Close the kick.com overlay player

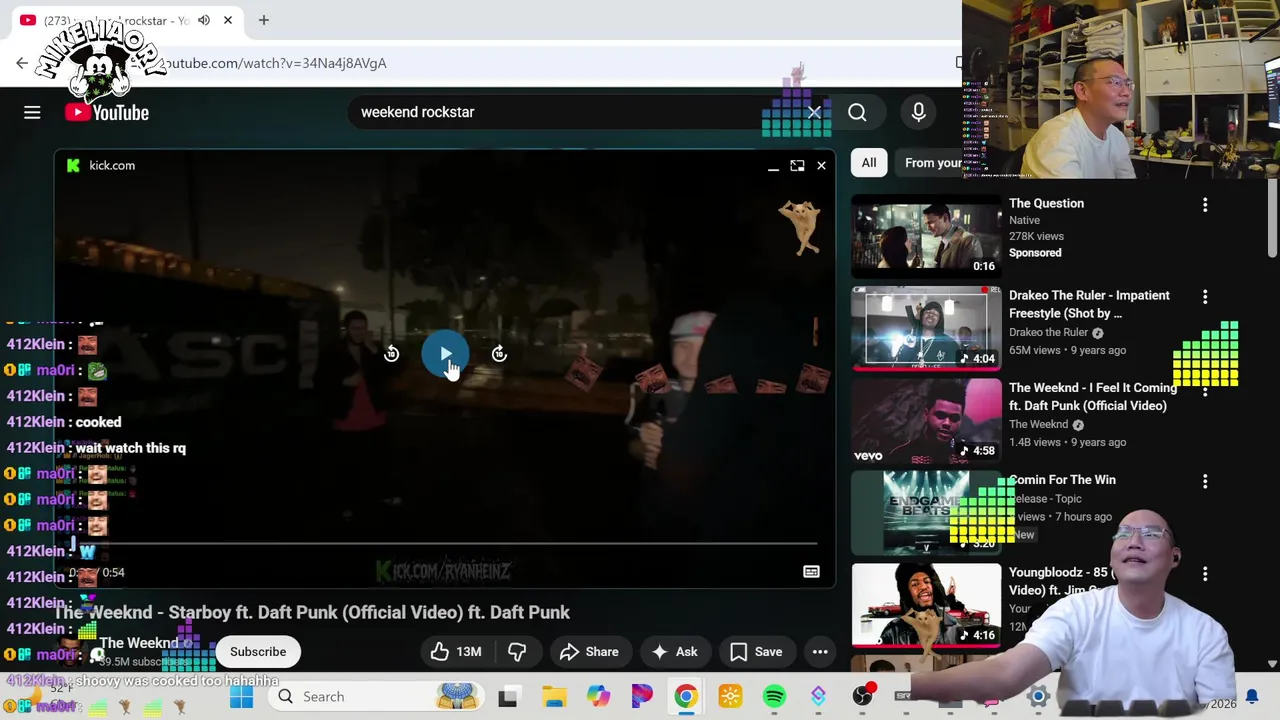point(821,166)
